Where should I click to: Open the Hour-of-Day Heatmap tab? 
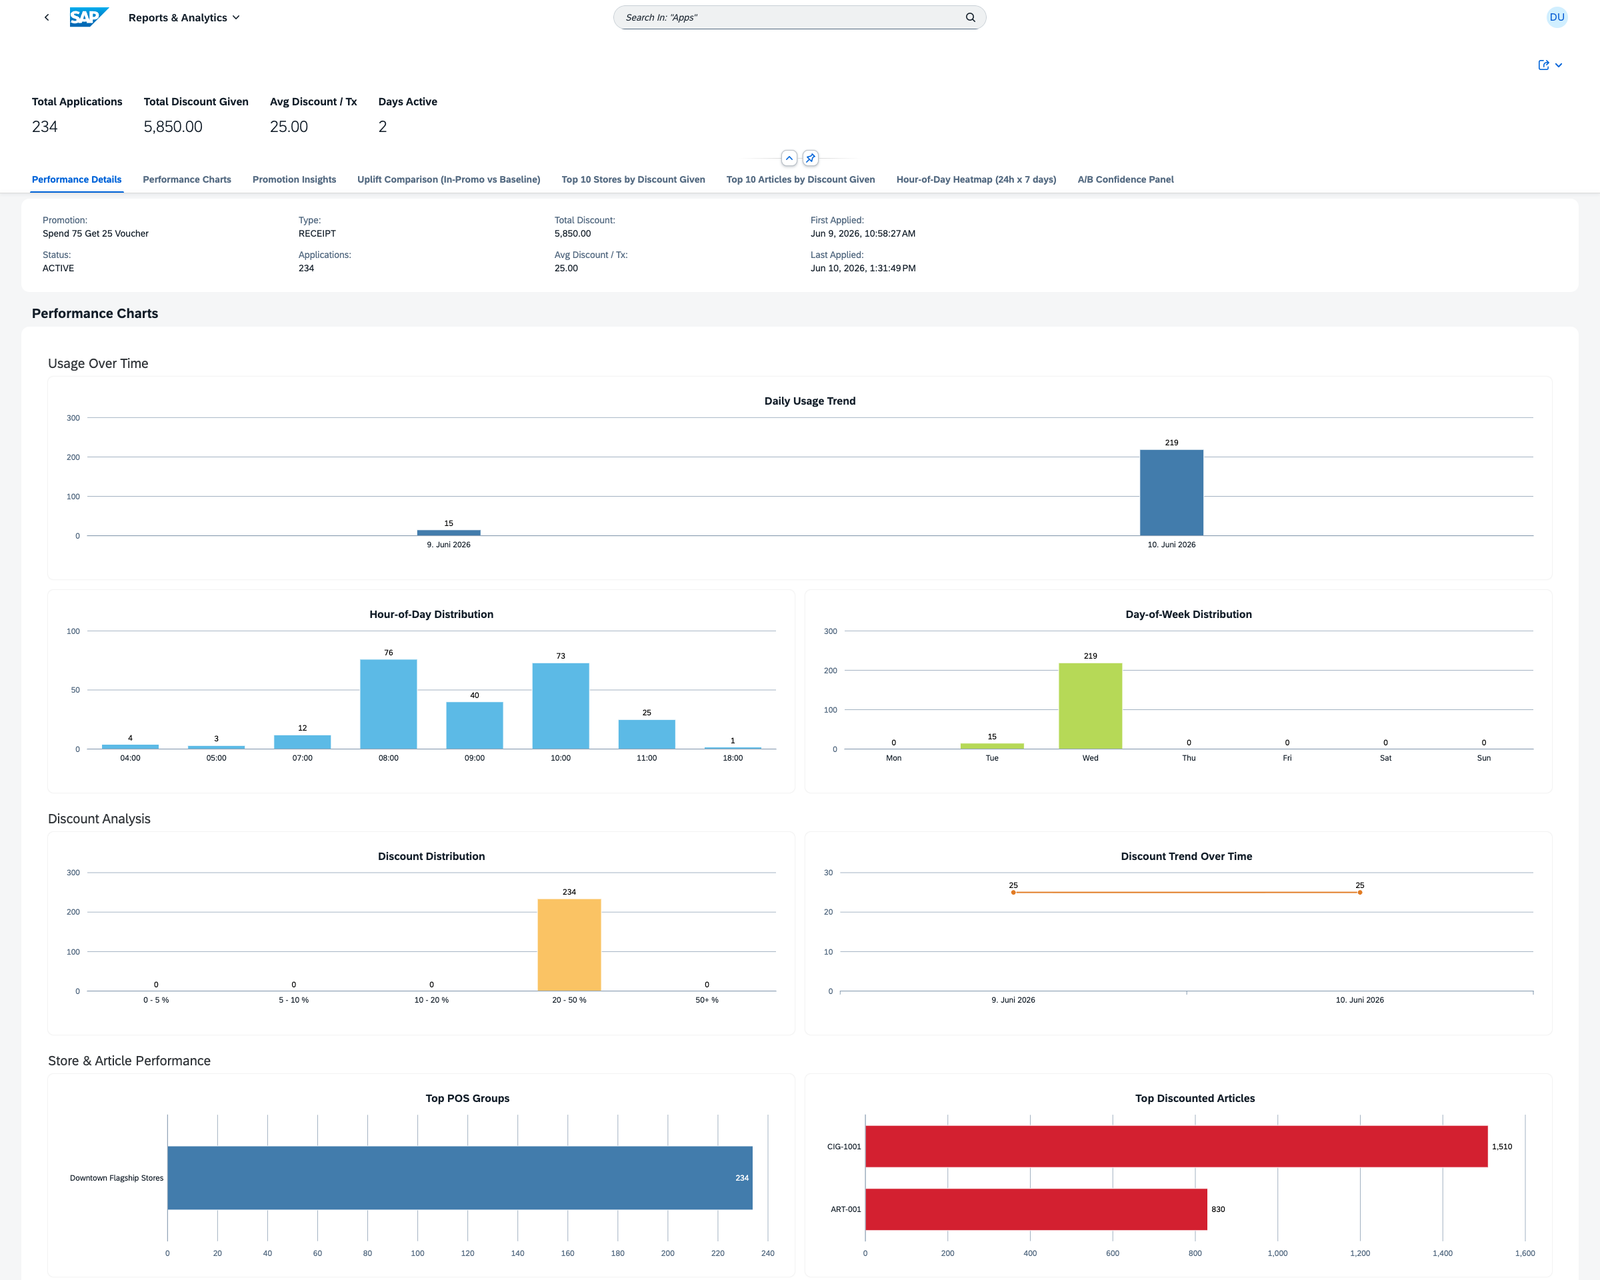(x=976, y=180)
